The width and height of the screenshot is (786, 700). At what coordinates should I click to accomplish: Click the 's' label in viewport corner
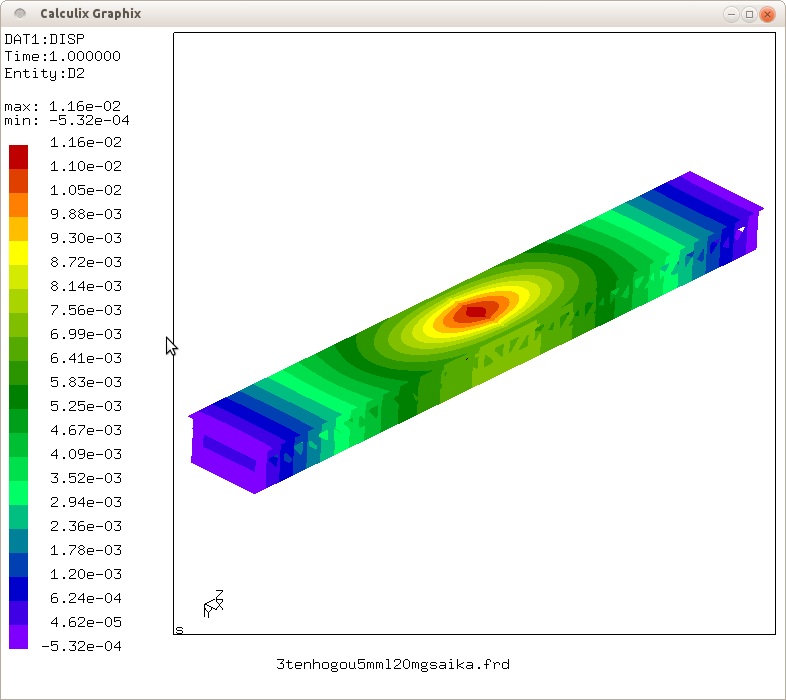179,629
